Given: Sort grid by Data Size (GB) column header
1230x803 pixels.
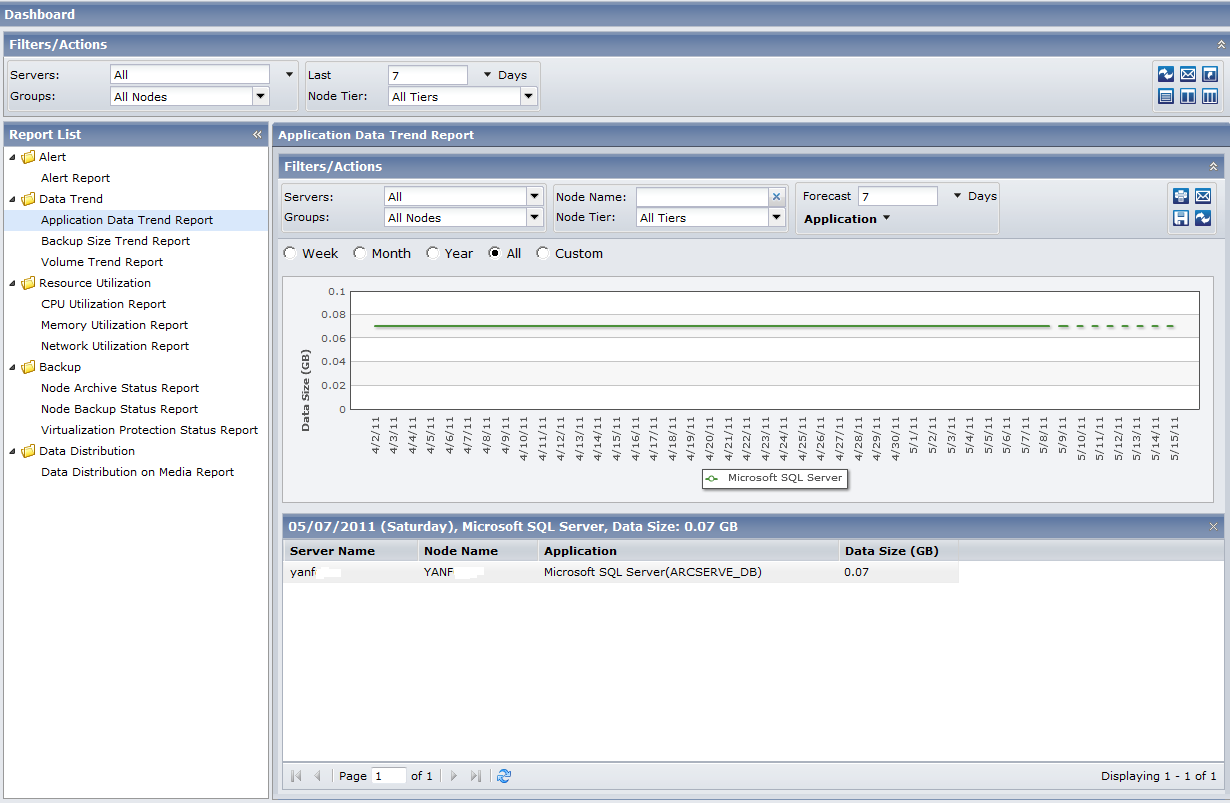Looking at the screenshot, I should 891,551.
